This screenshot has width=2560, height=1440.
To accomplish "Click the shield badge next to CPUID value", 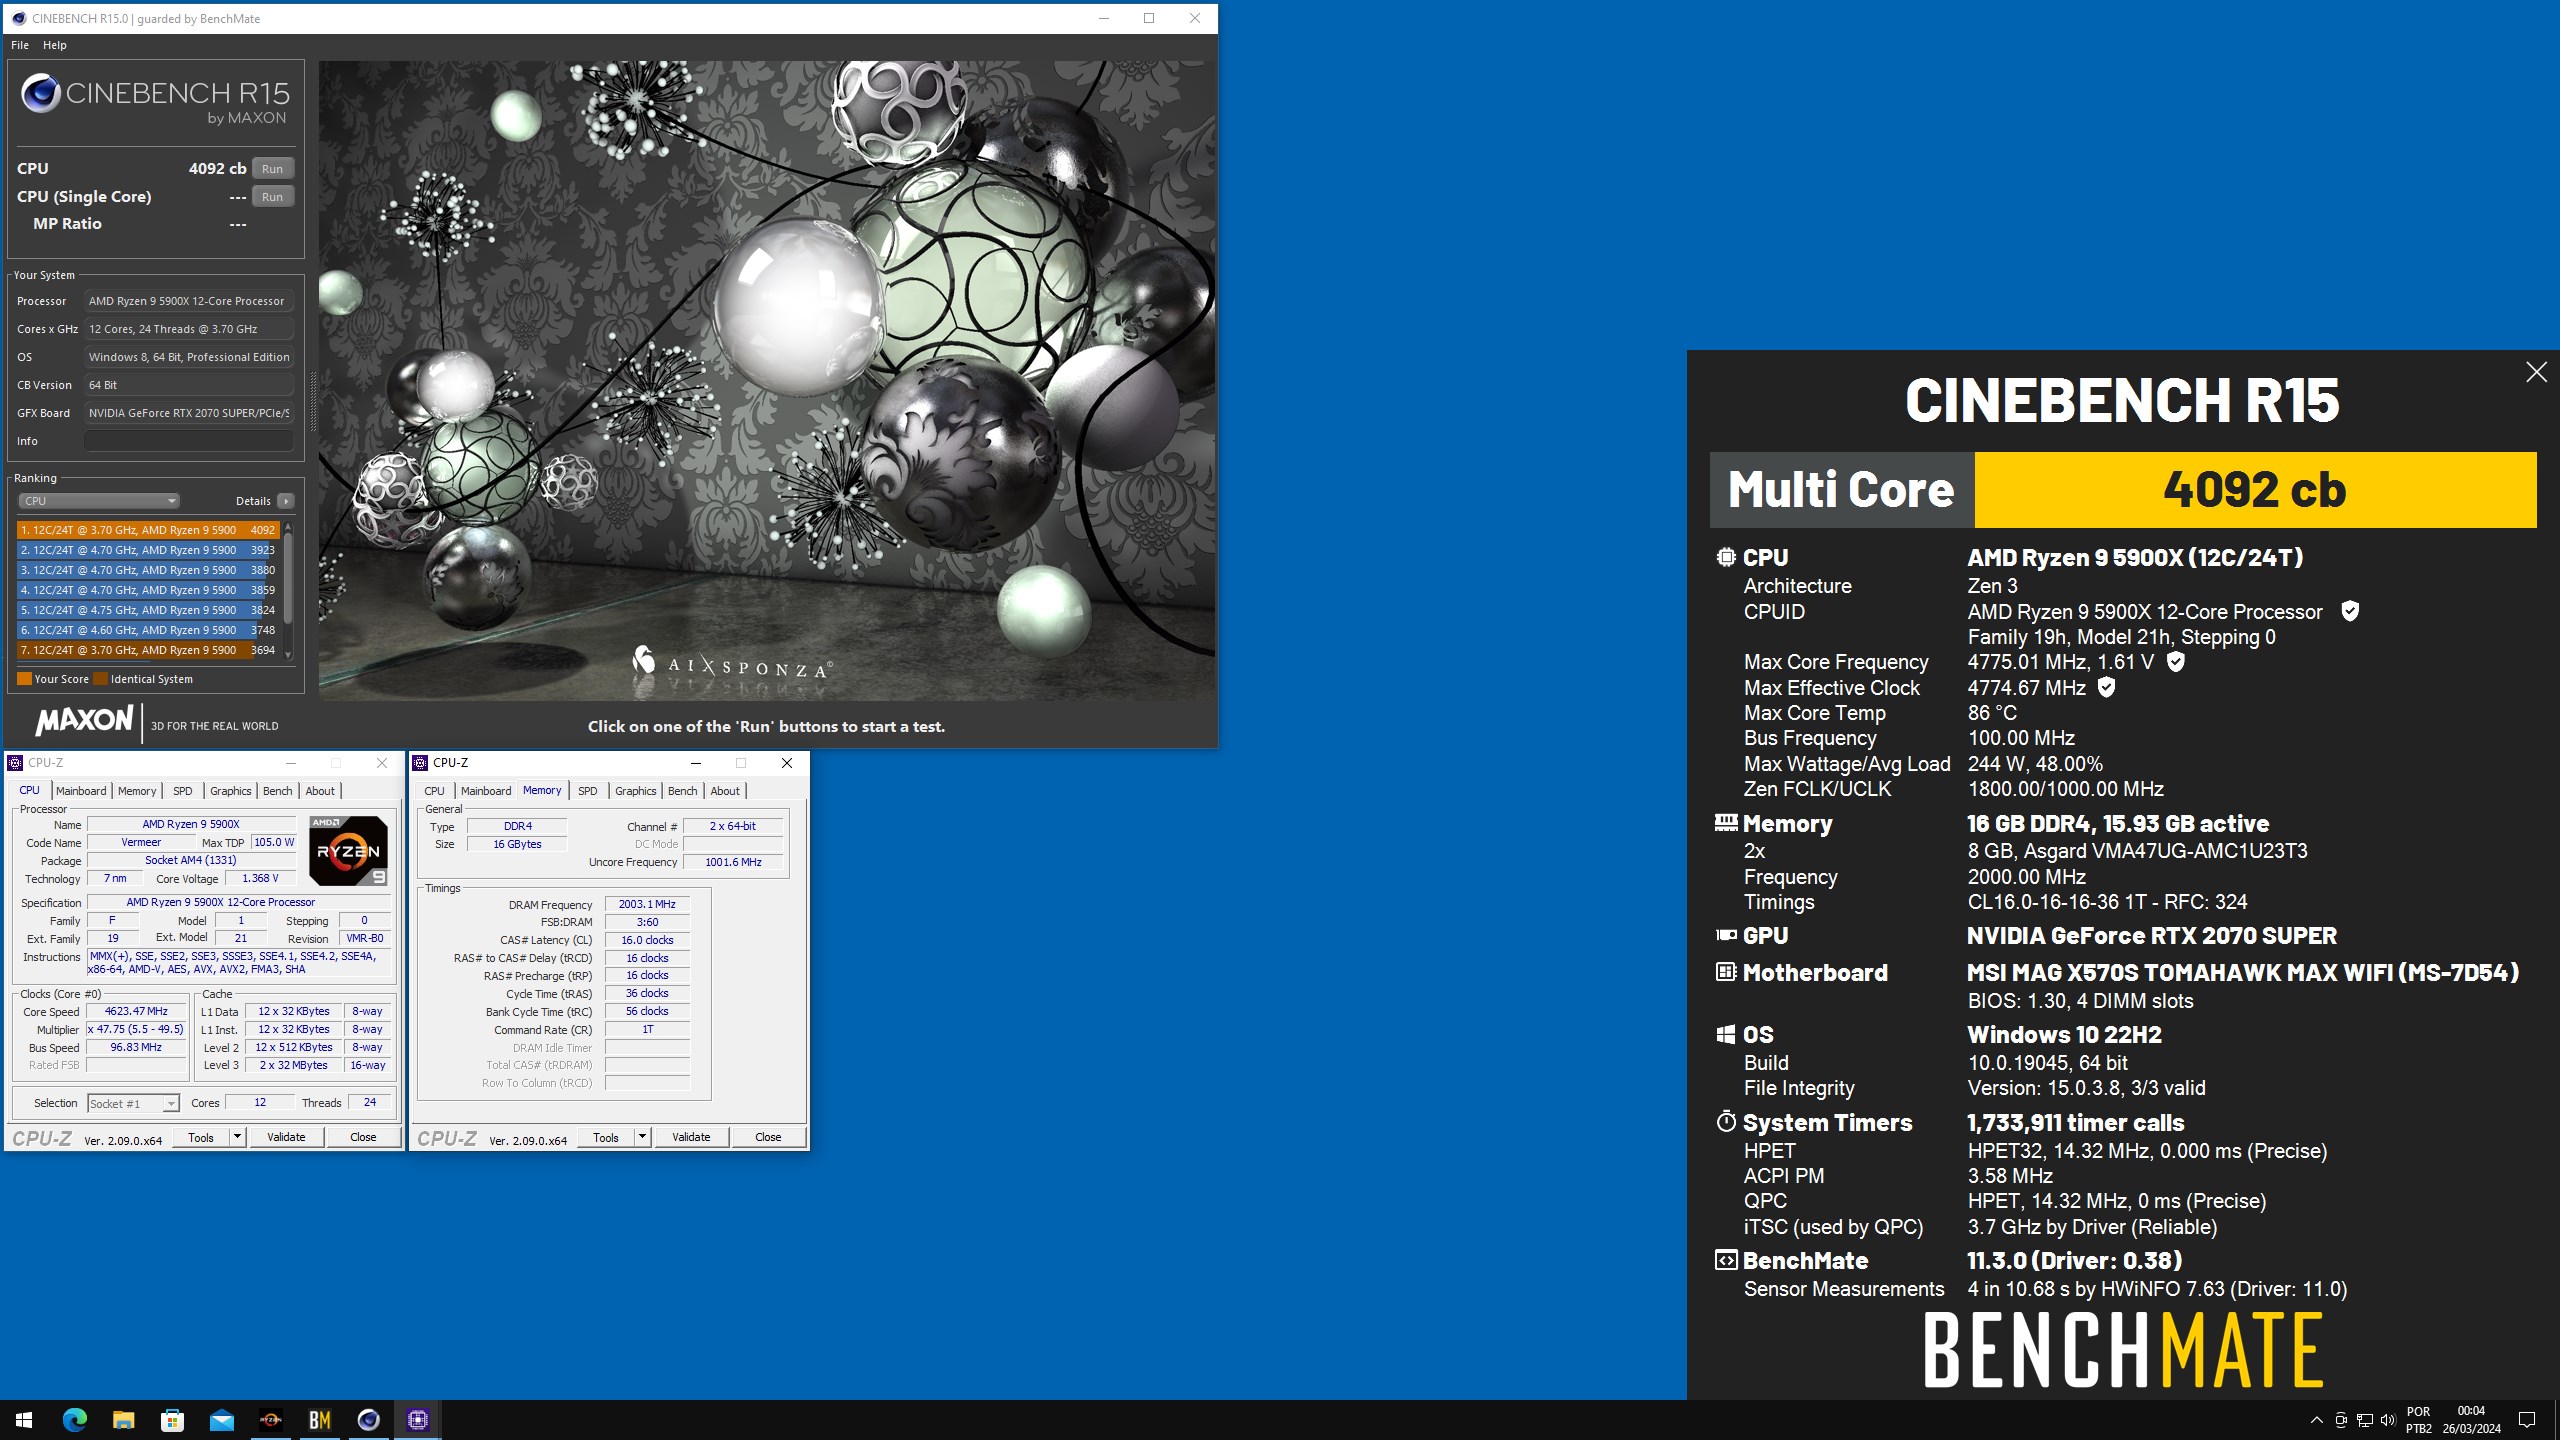I will [2350, 611].
